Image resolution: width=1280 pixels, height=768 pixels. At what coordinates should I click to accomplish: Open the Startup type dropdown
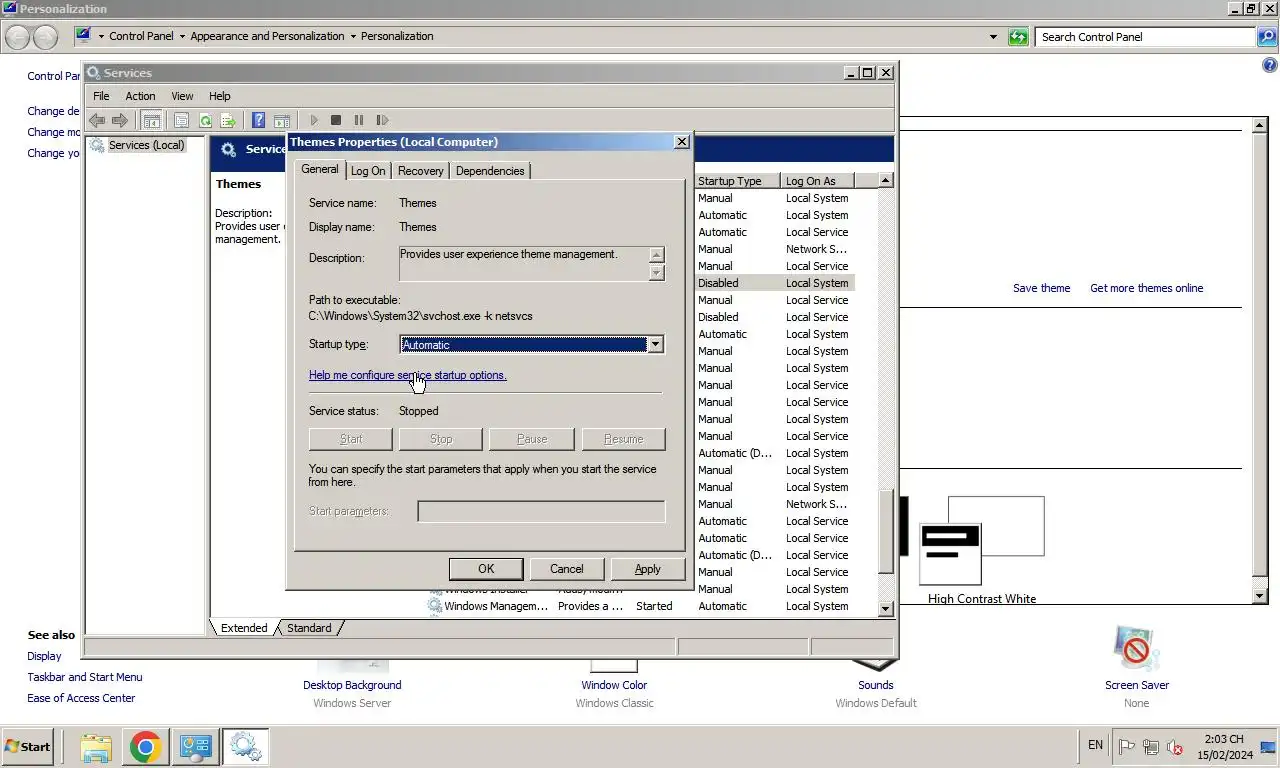(x=655, y=344)
